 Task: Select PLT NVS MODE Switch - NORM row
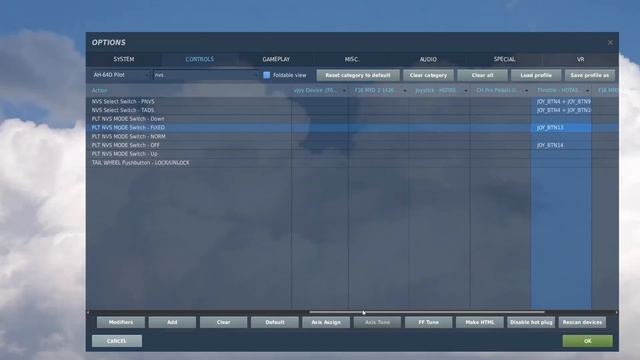(352, 136)
